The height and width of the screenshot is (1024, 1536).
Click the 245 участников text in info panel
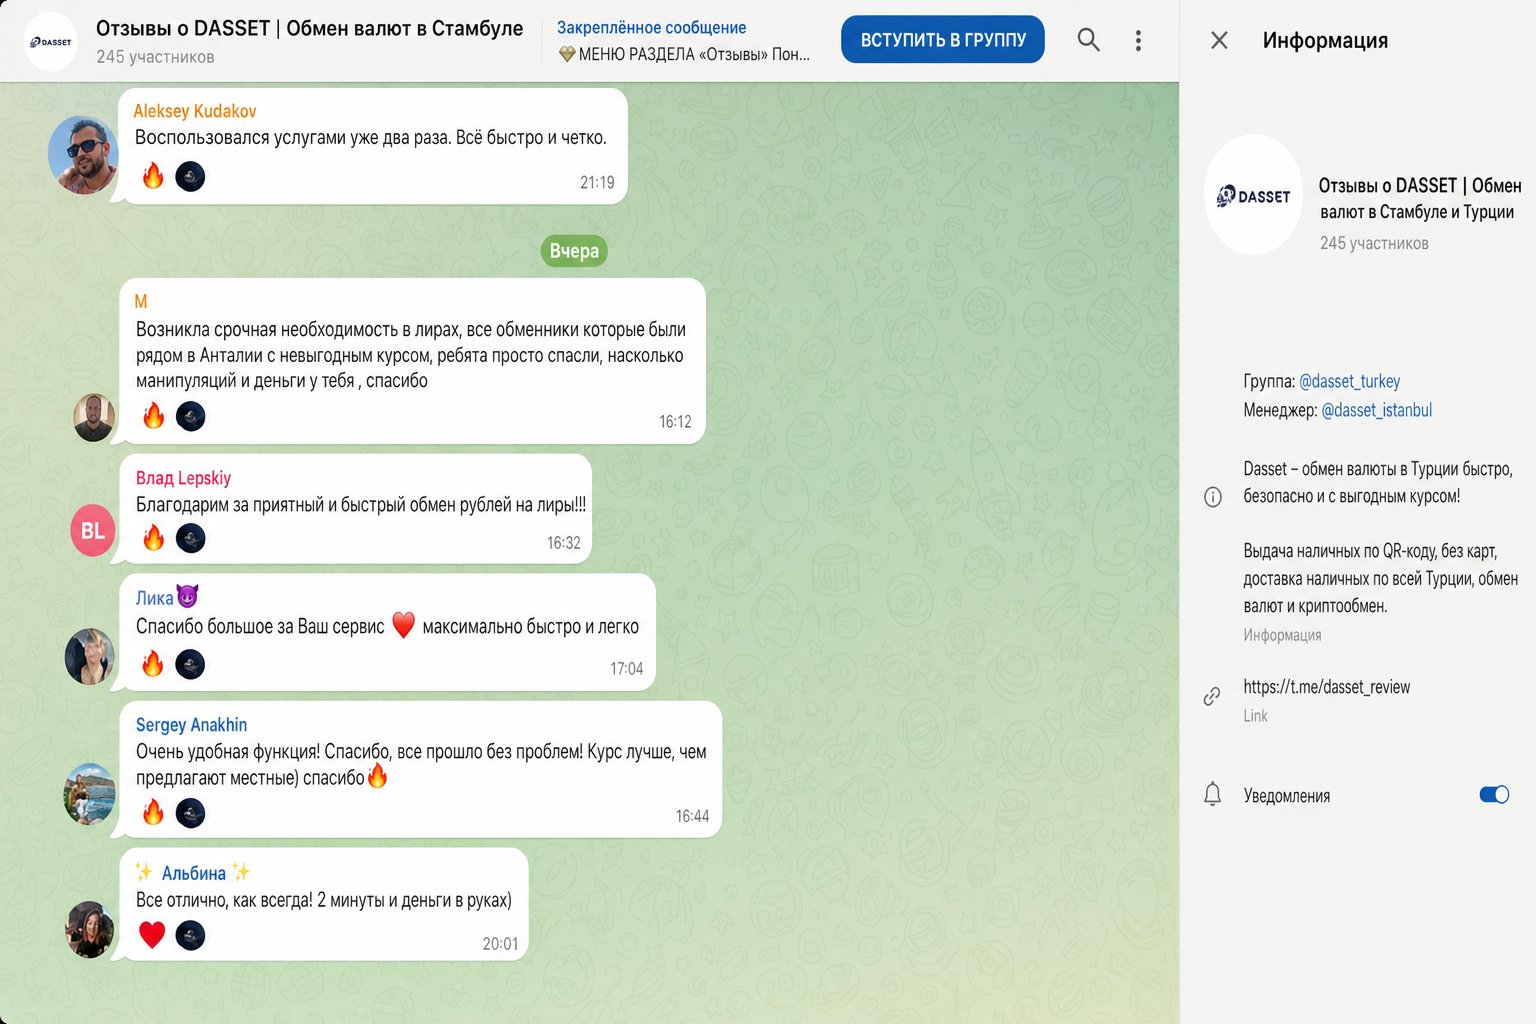click(1374, 243)
